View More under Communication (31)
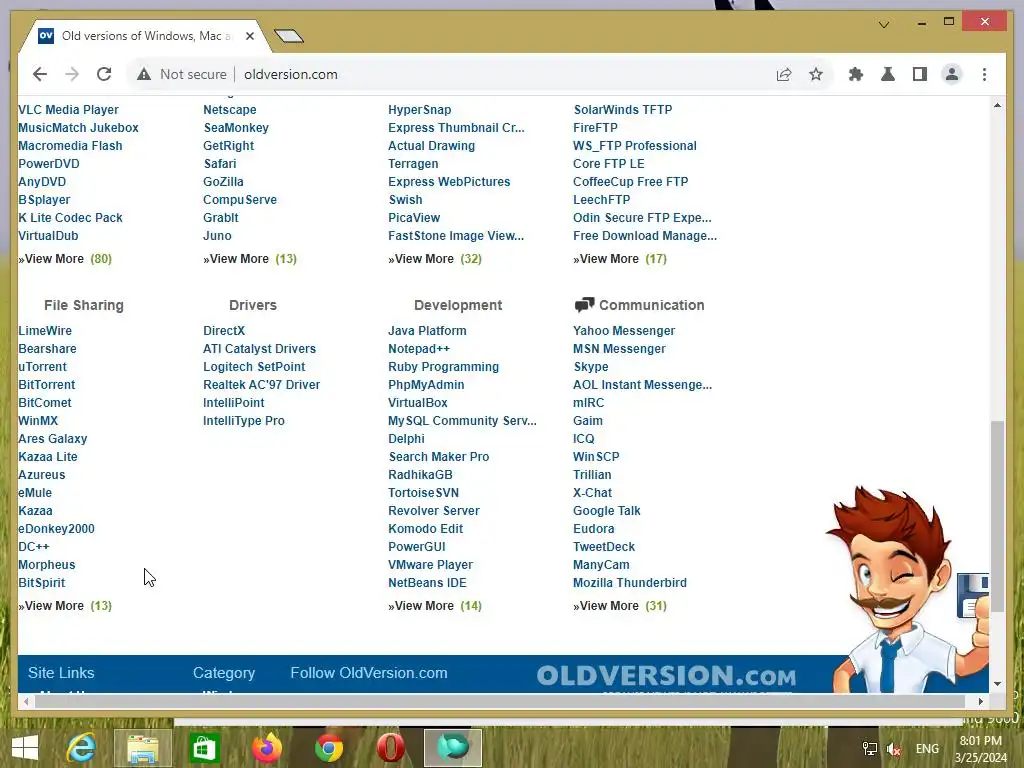This screenshot has width=1024, height=768. click(620, 605)
